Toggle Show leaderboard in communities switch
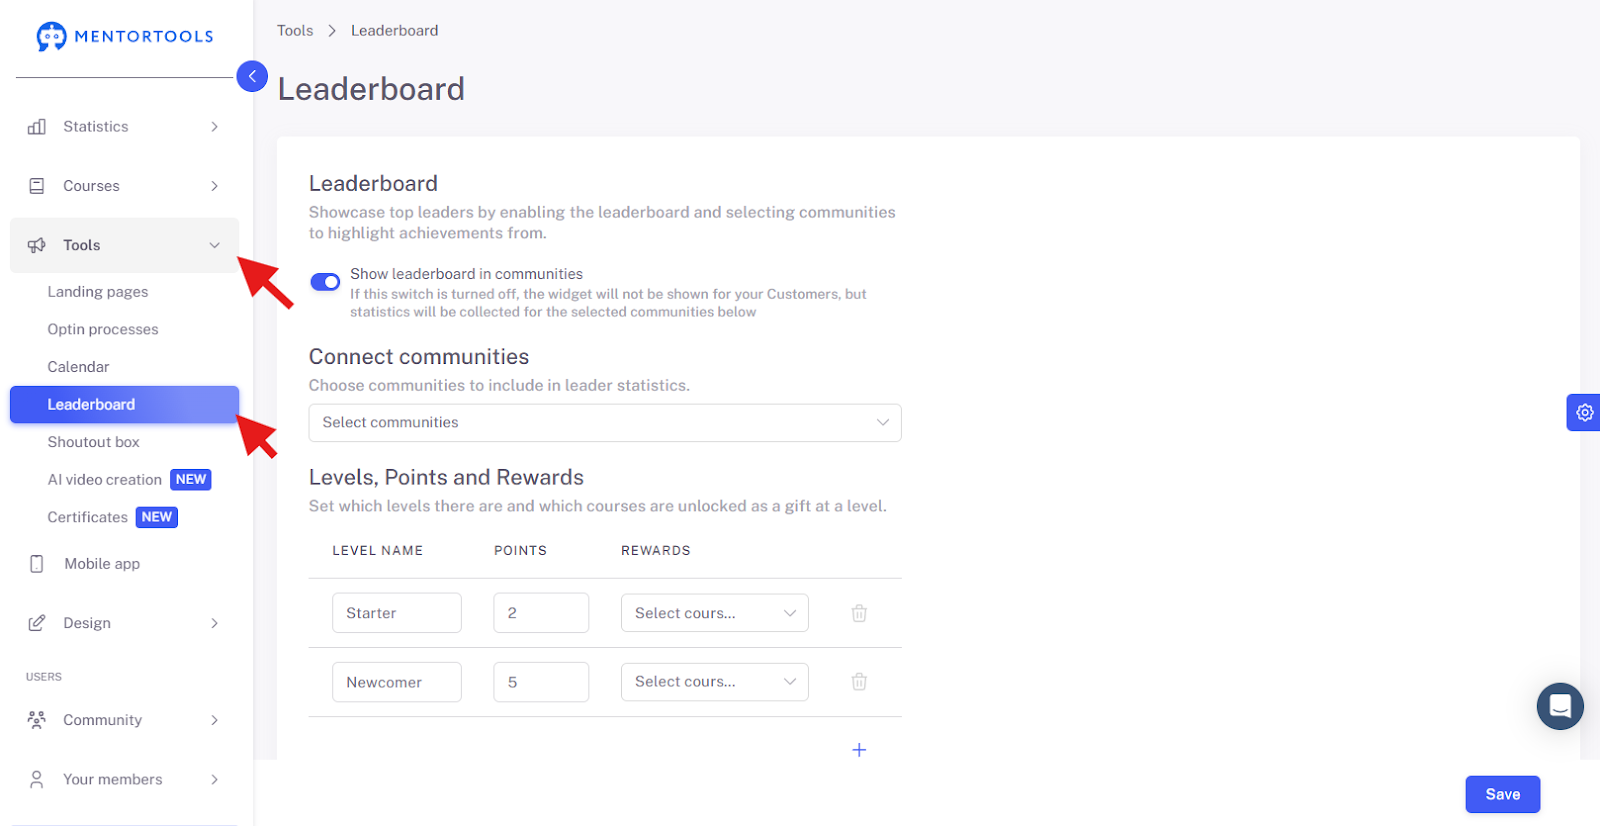The width and height of the screenshot is (1600, 826). (x=325, y=282)
